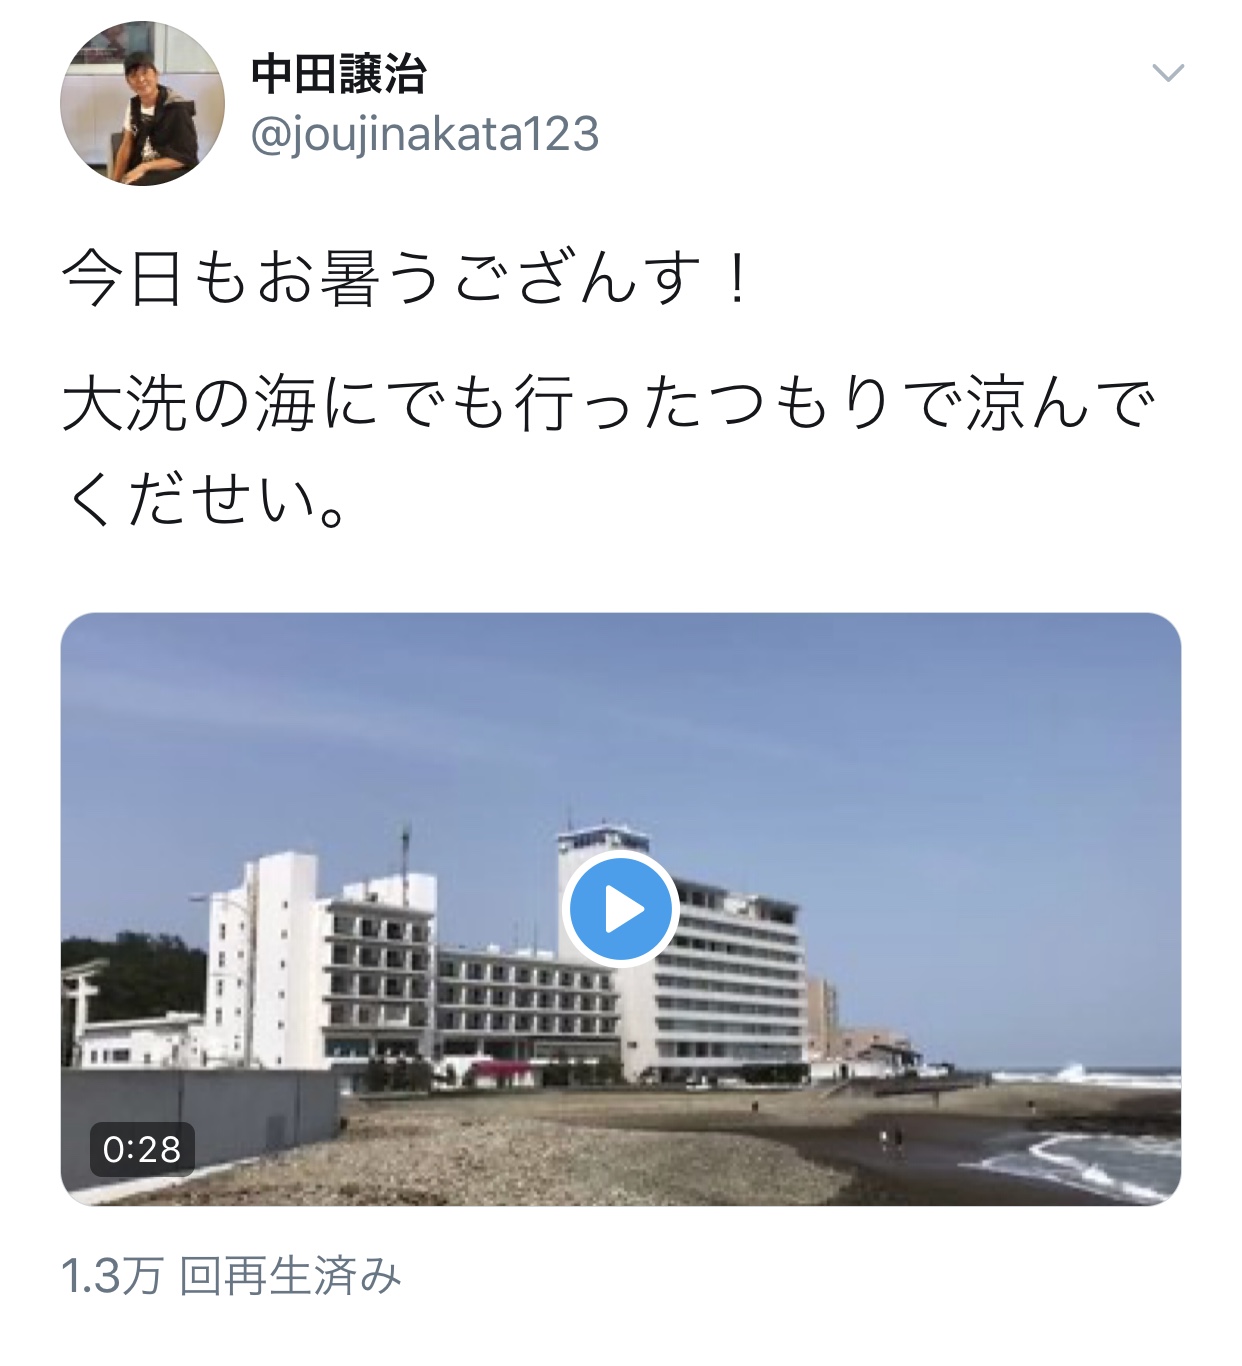1242x1366 pixels.
Task: Tap the display name 中田譲治
Action: click(339, 75)
